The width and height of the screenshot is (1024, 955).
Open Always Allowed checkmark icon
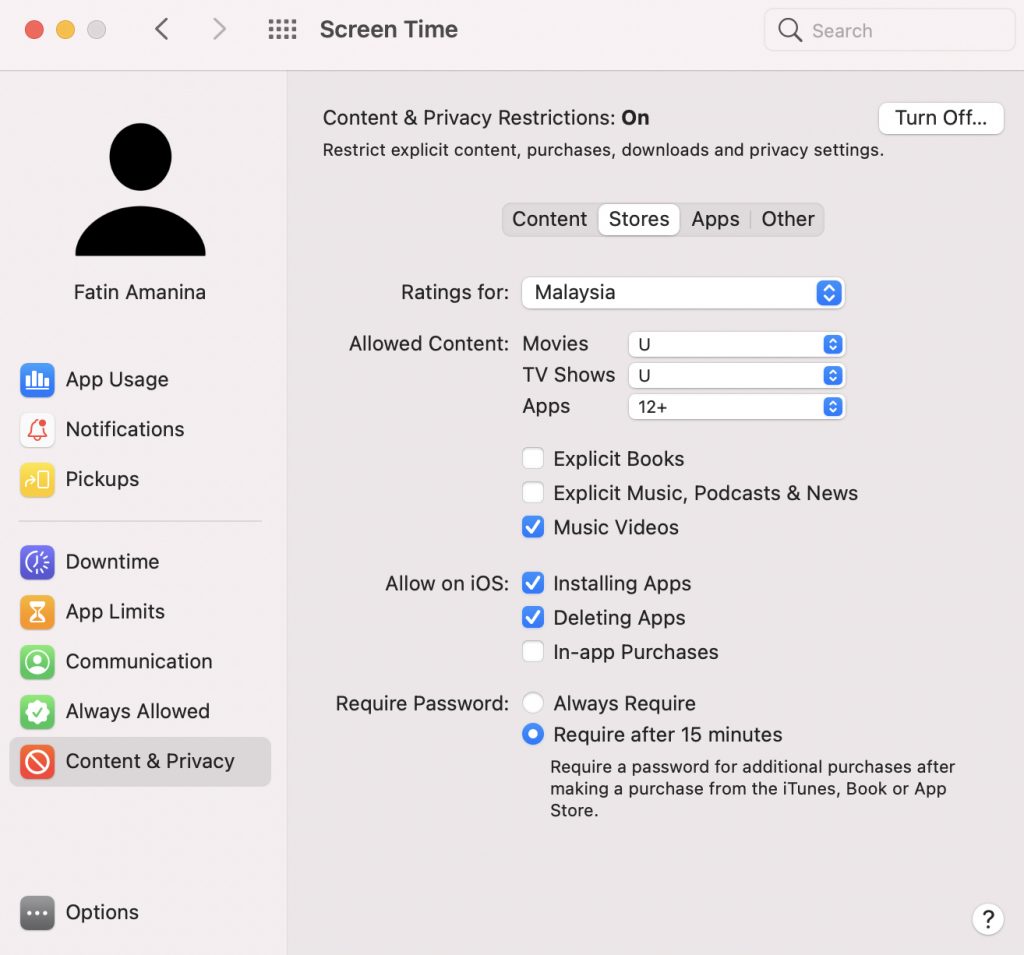click(37, 712)
